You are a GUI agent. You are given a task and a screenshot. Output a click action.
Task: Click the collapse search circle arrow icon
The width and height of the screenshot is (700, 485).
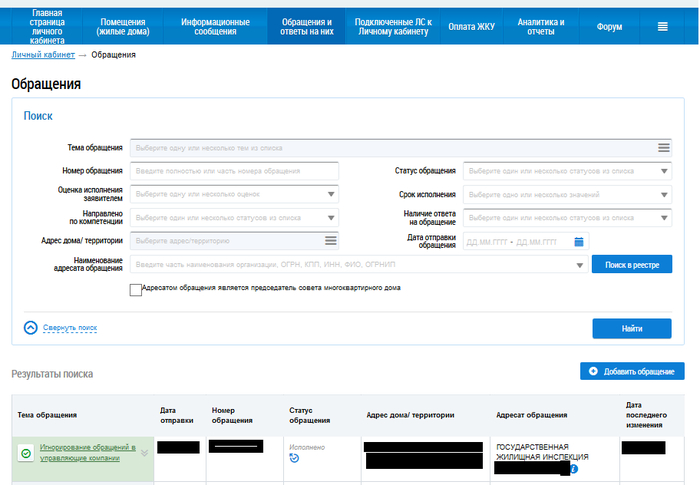point(30,328)
